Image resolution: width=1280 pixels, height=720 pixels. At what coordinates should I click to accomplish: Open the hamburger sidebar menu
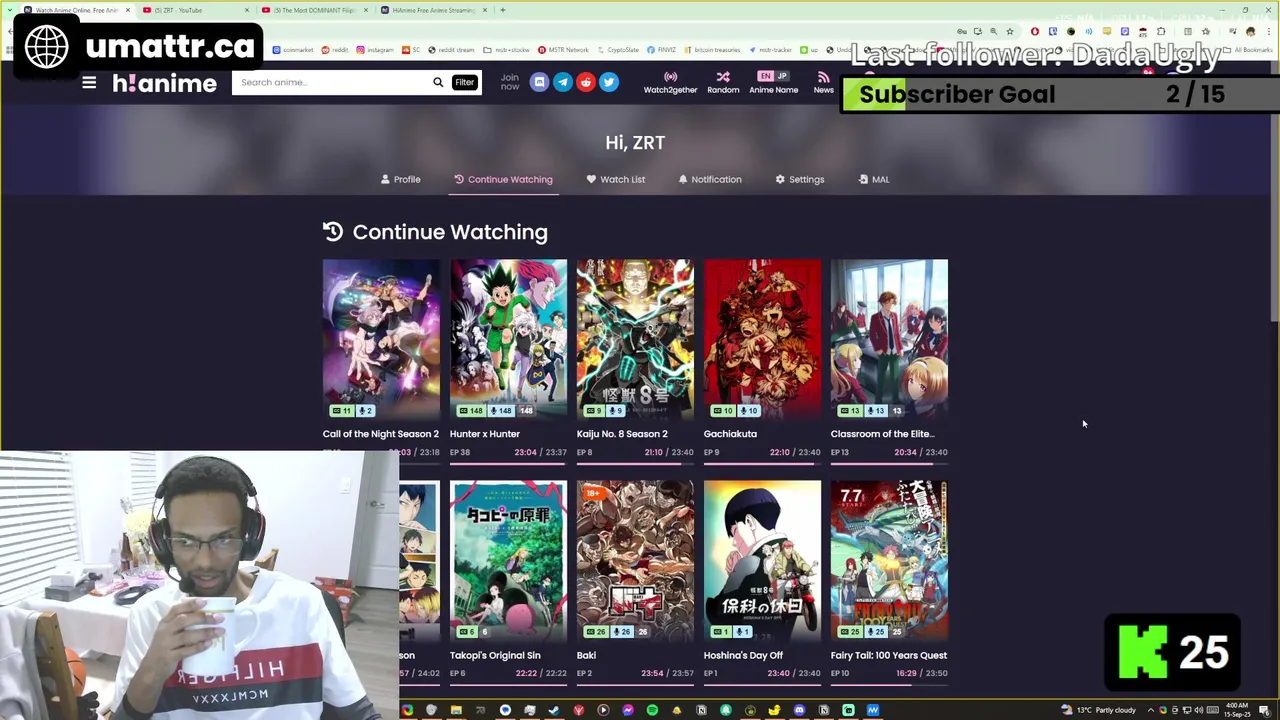click(89, 83)
